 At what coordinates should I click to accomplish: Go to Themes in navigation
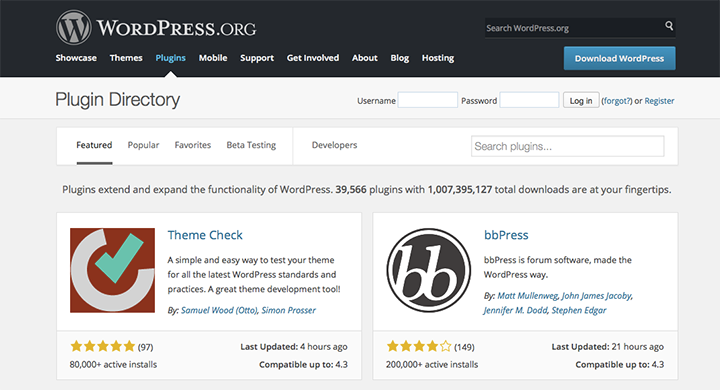tap(126, 58)
